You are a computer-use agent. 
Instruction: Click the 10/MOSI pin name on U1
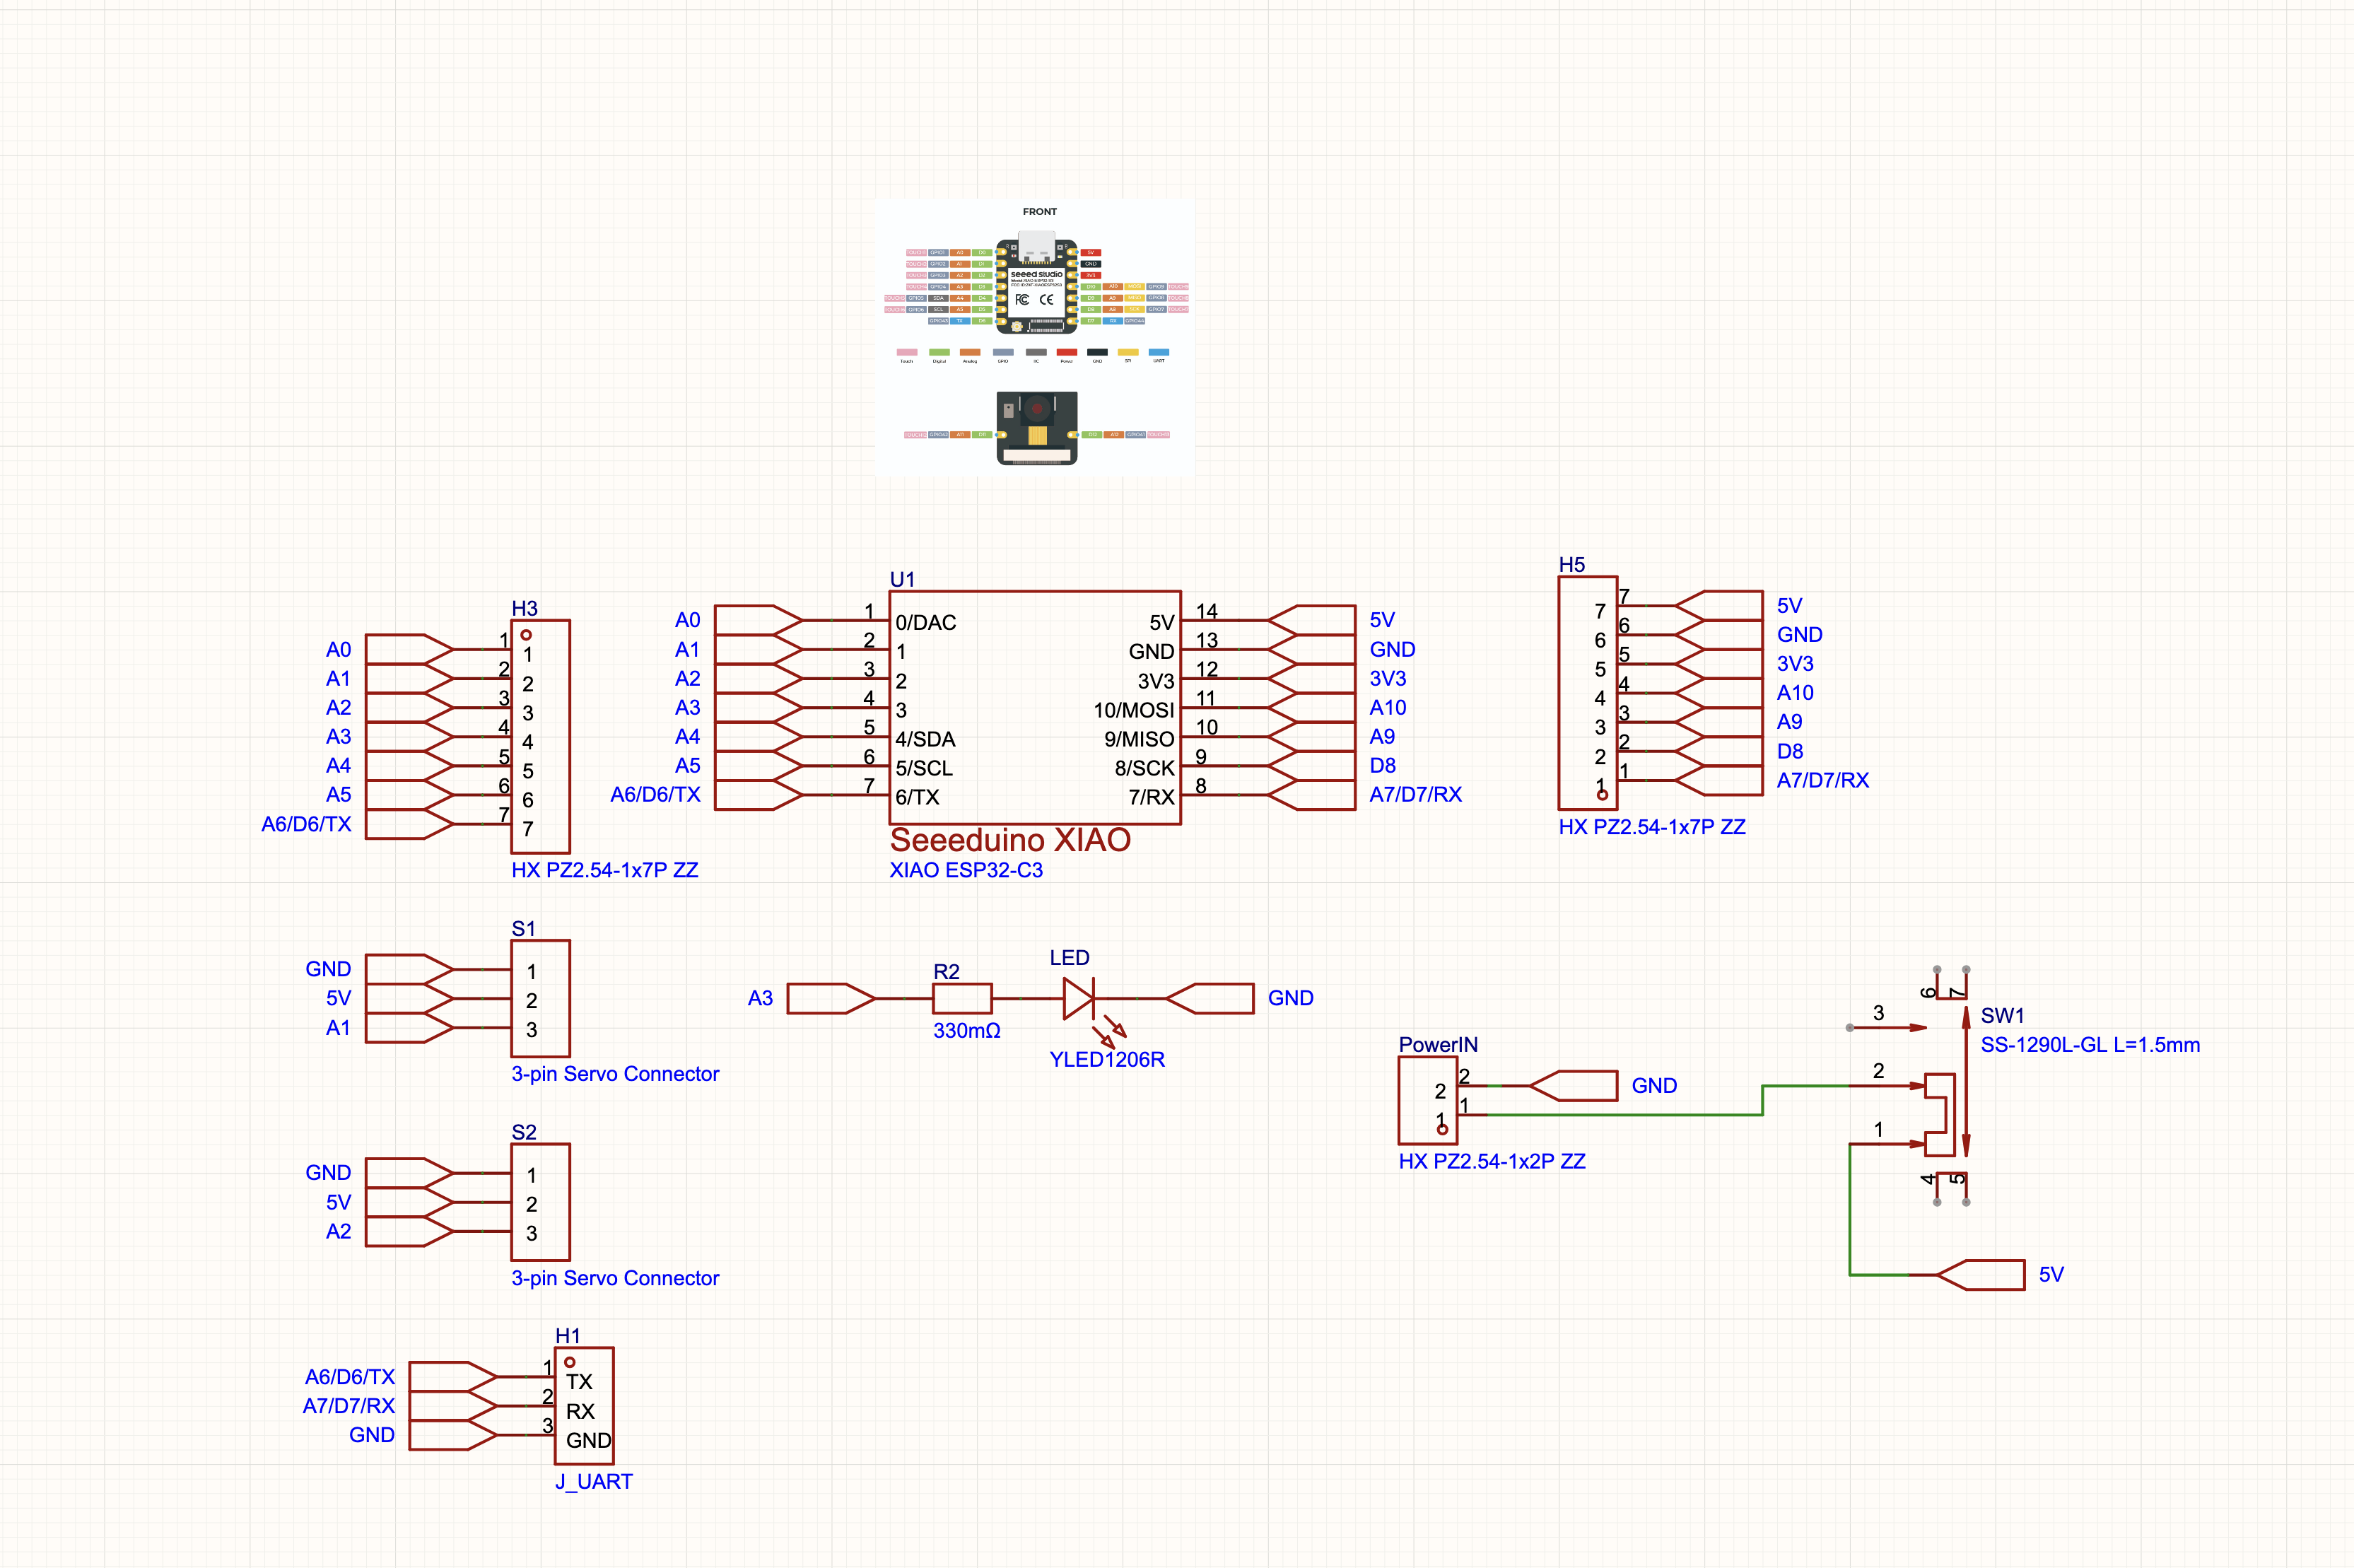[x=1134, y=710]
